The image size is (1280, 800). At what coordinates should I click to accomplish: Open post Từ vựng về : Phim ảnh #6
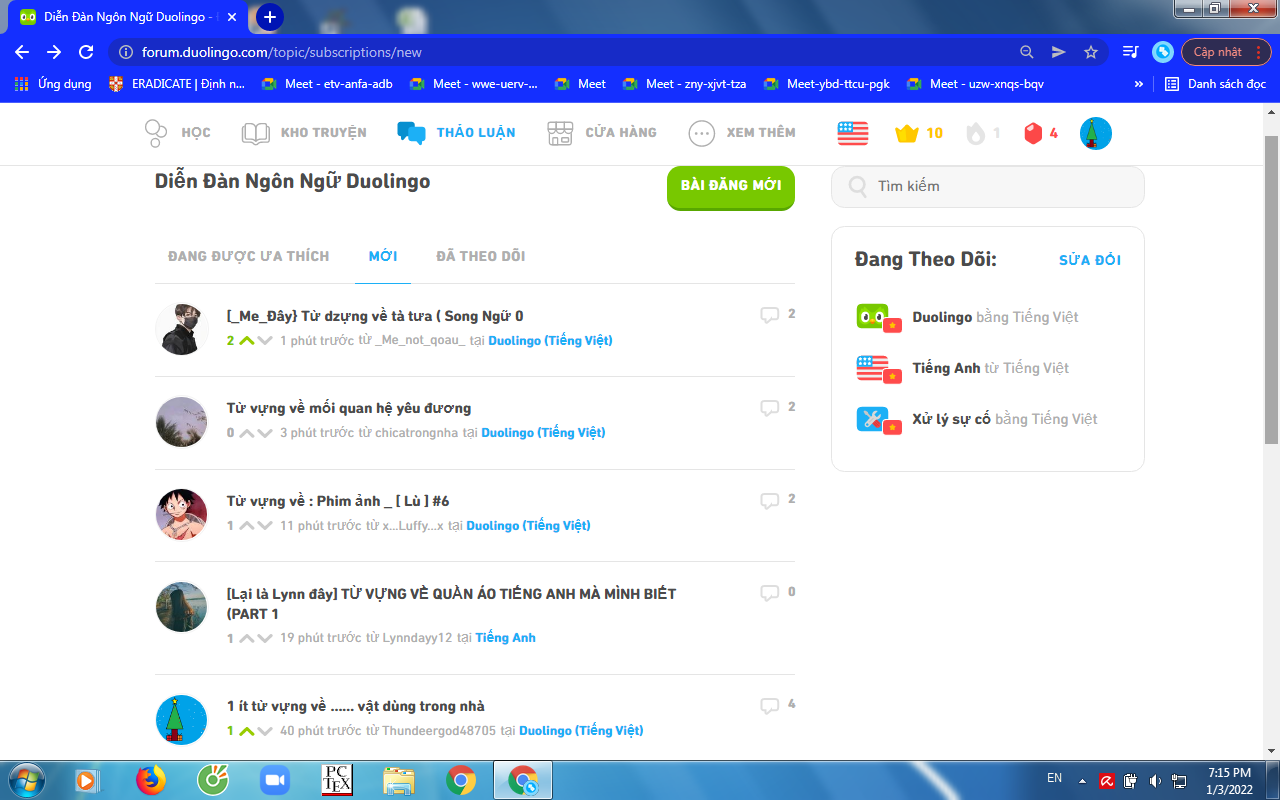(x=338, y=501)
